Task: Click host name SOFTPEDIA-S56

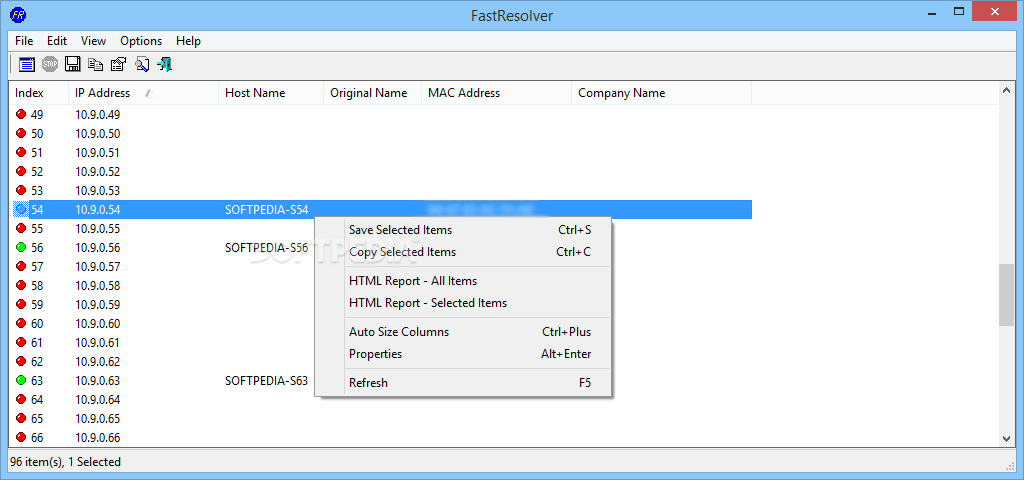Action: click(266, 248)
